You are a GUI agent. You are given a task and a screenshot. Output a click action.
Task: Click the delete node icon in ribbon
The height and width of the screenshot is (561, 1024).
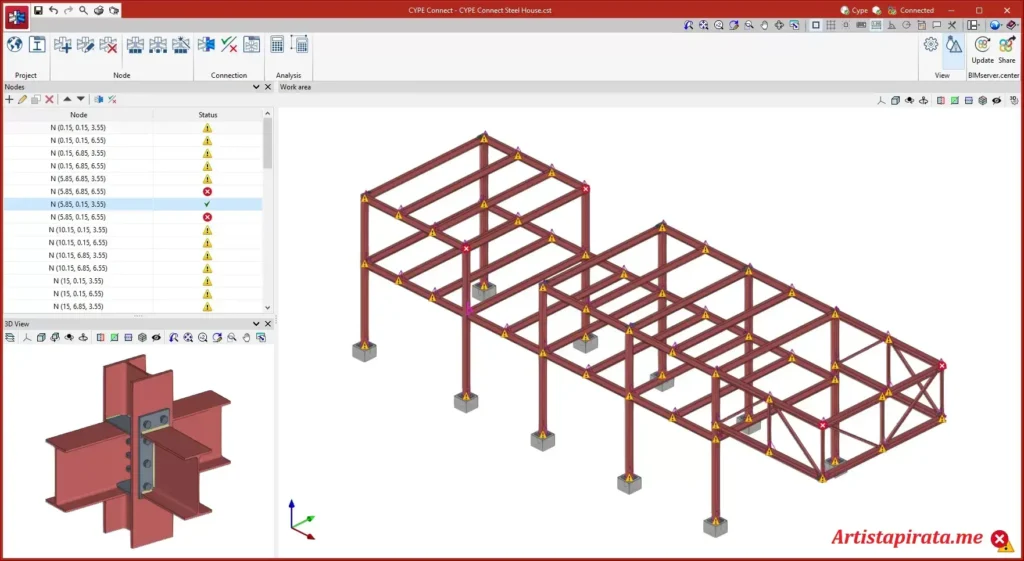[109, 45]
